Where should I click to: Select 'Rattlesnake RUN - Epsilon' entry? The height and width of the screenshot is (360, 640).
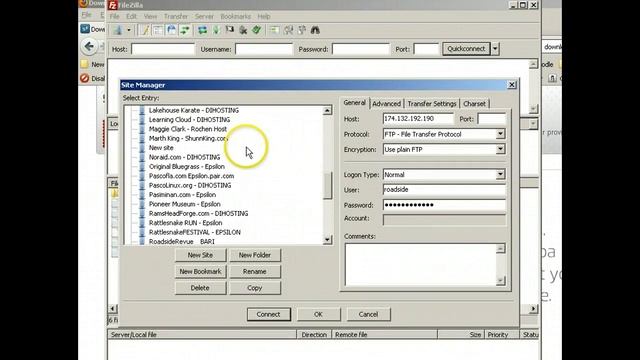click(x=185, y=223)
